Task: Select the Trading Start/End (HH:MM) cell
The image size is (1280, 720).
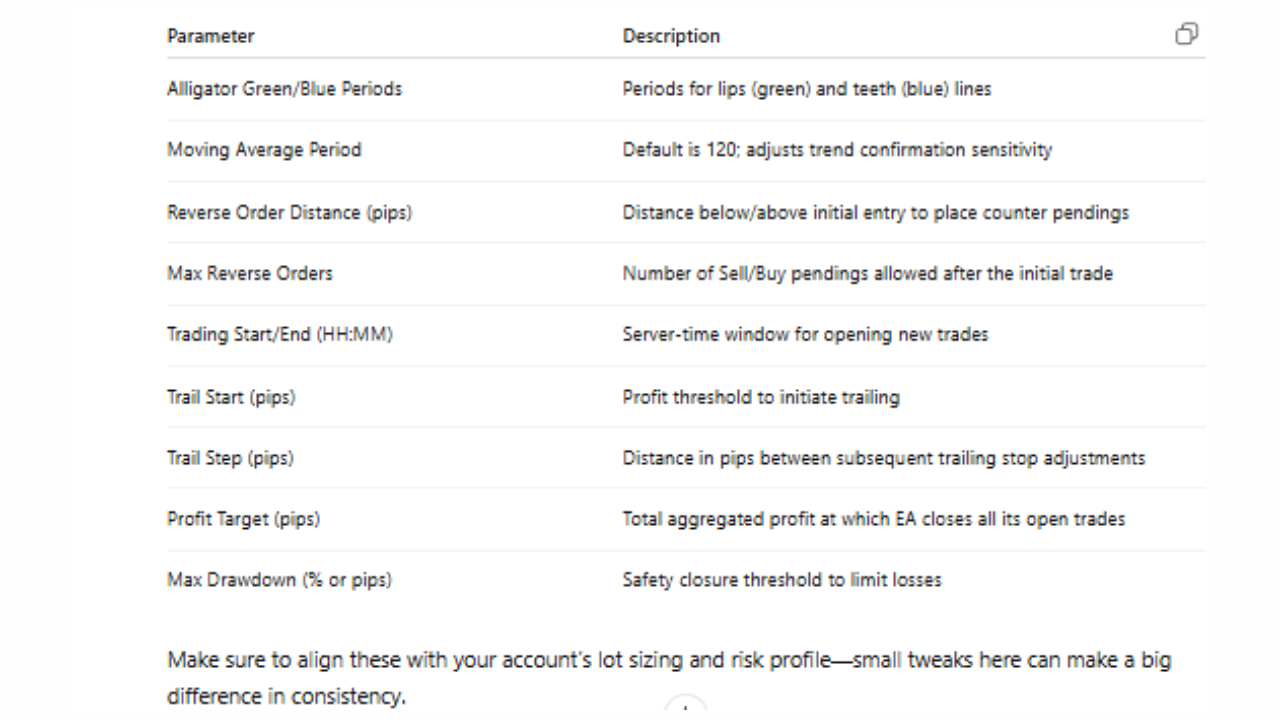Action: tap(280, 335)
